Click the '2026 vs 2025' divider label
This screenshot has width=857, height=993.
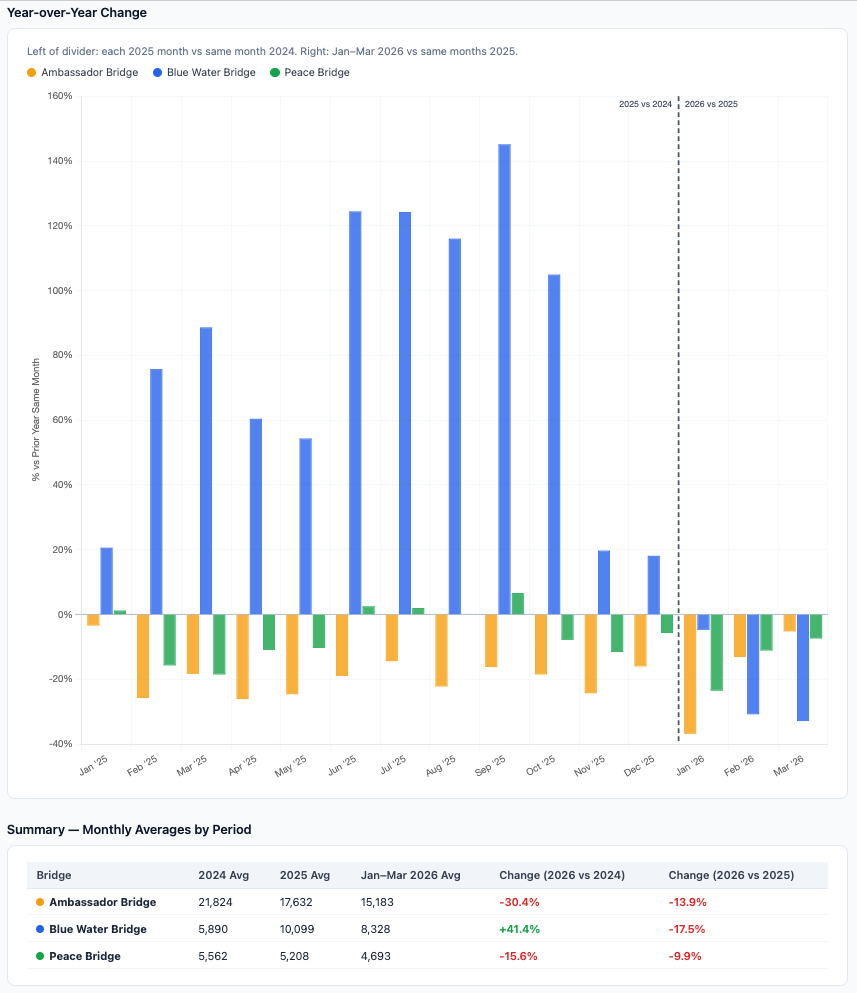coord(711,104)
